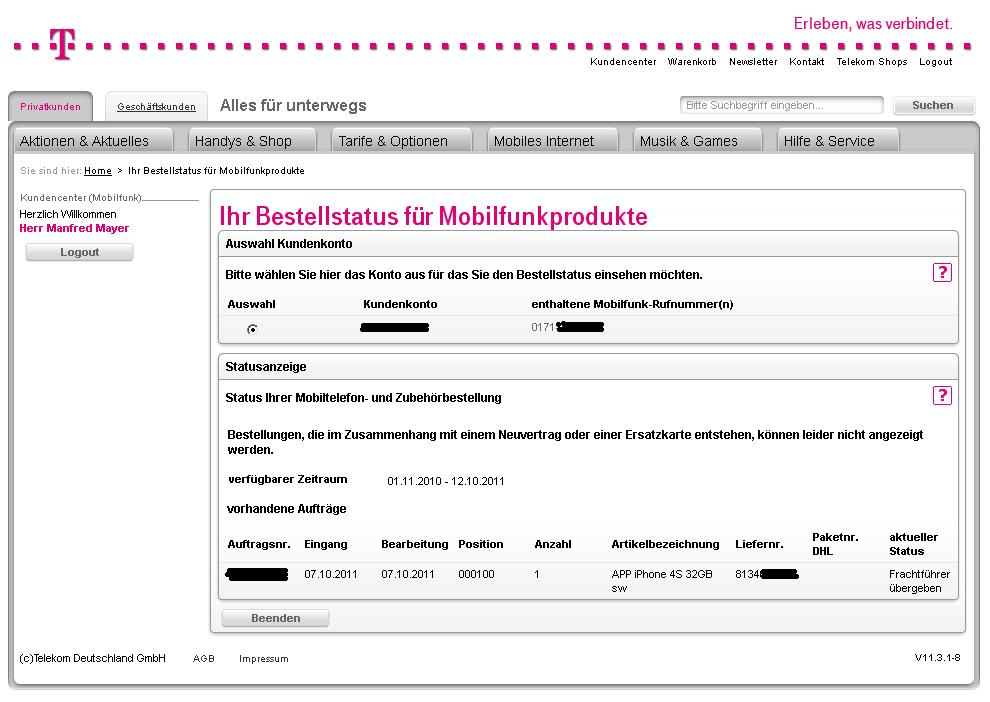Viewport: 990px width, 702px height.
Task: Open Tarife & Optionen menu
Action: tap(392, 141)
